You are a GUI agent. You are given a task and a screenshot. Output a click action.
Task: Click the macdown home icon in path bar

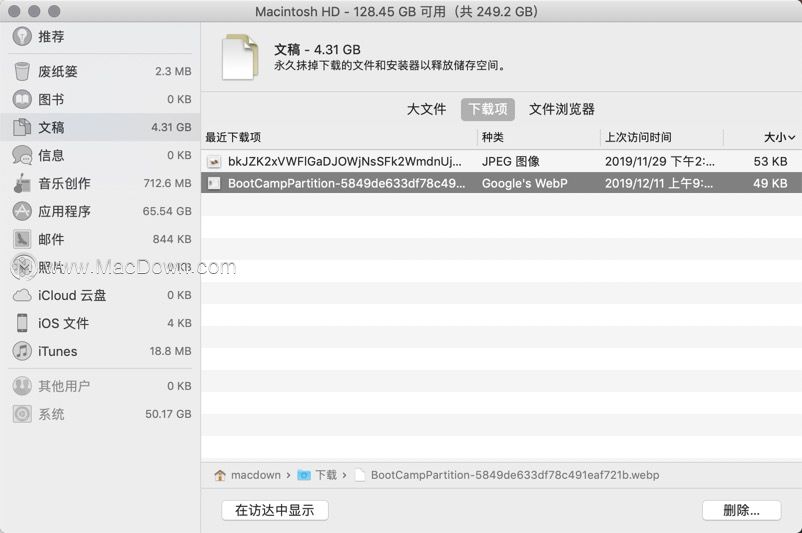click(220, 475)
